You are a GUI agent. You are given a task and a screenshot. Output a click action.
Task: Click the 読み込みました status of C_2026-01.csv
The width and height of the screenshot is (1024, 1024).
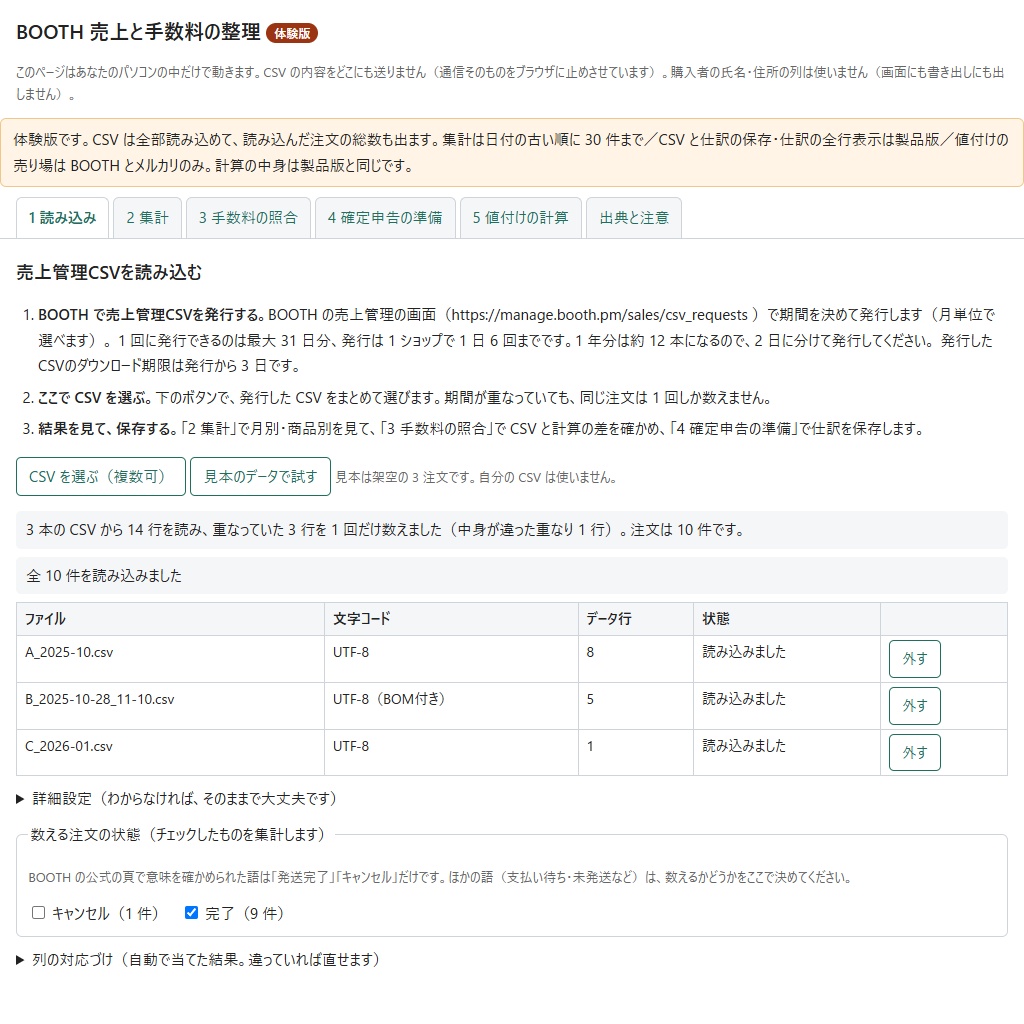coord(744,746)
